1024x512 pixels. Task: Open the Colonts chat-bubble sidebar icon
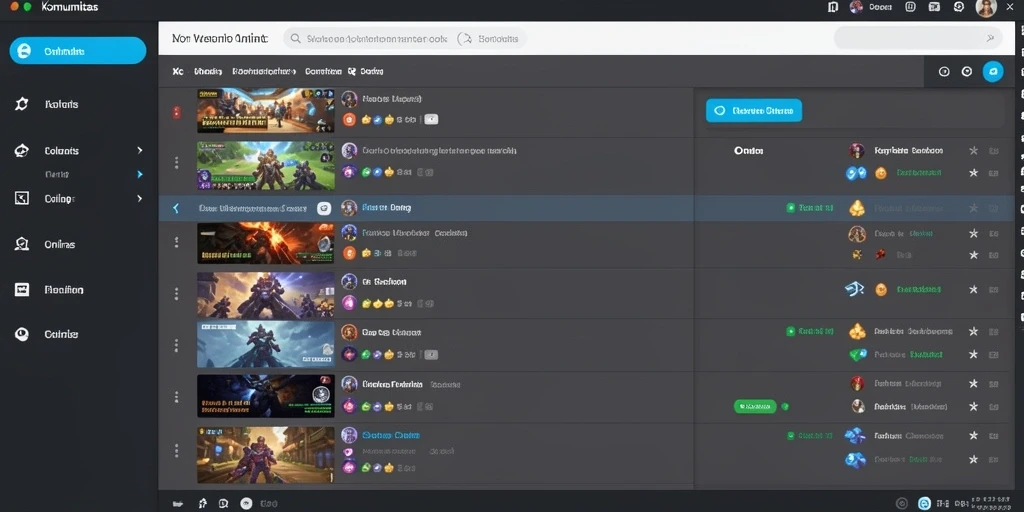coord(22,150)
